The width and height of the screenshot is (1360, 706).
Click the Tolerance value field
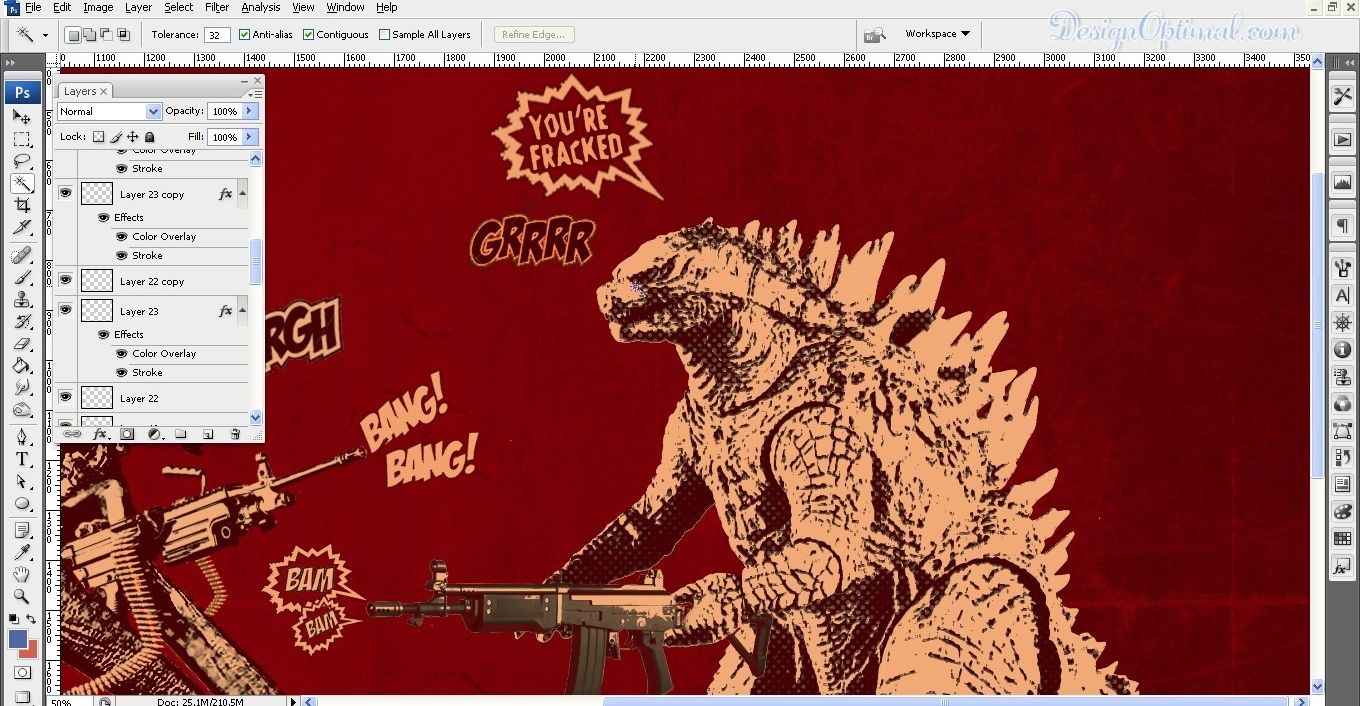click(x=217, y=34)
